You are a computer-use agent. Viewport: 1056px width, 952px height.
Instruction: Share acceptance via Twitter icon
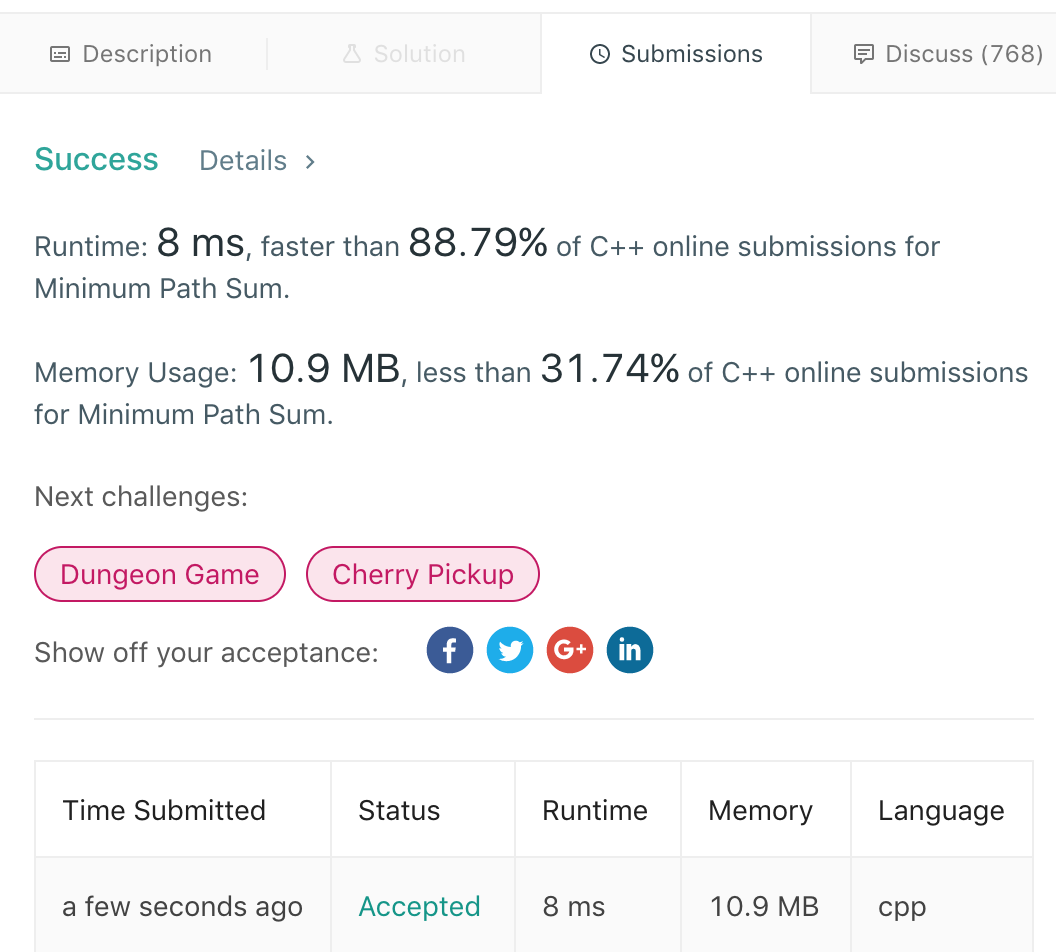click(x=510, y=651)
